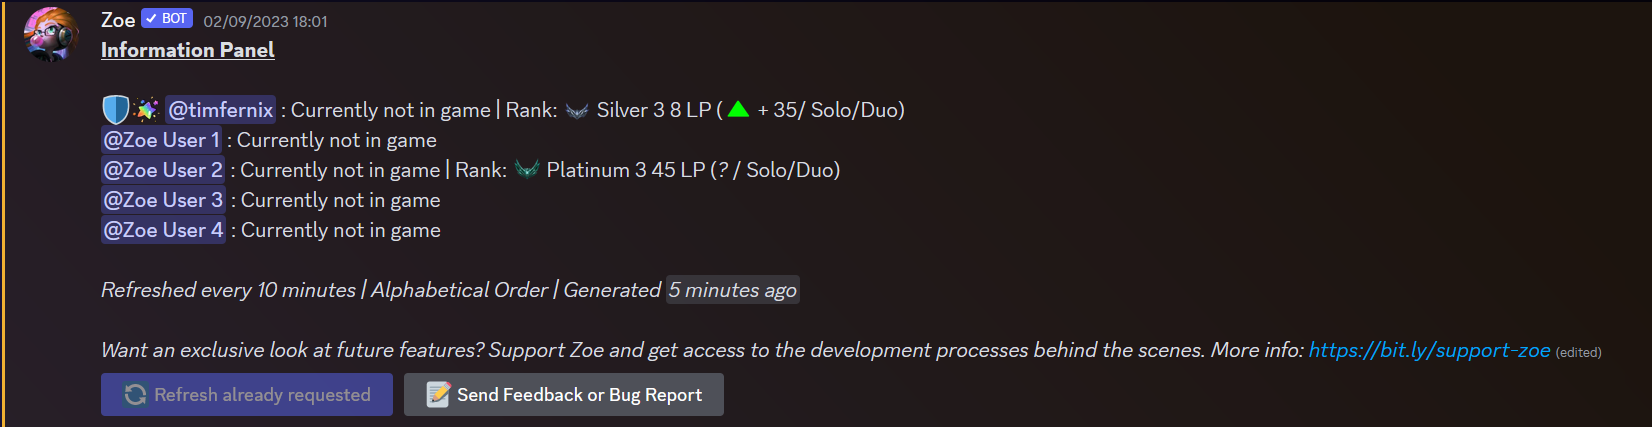
Task: Click the green up-arrow triangle icon
Action: 738,109
